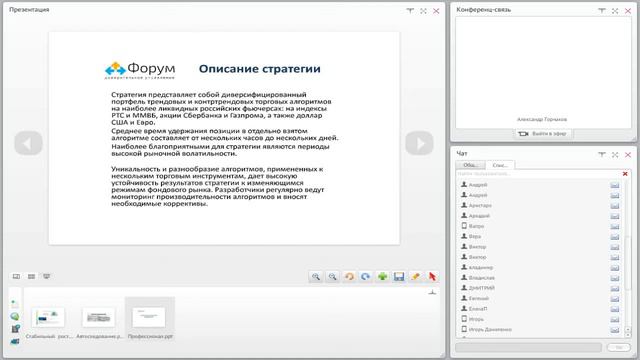Viewport: 640px width, 360px height.
Task: Pin the Презентация panel
Action: click(410, 11)
